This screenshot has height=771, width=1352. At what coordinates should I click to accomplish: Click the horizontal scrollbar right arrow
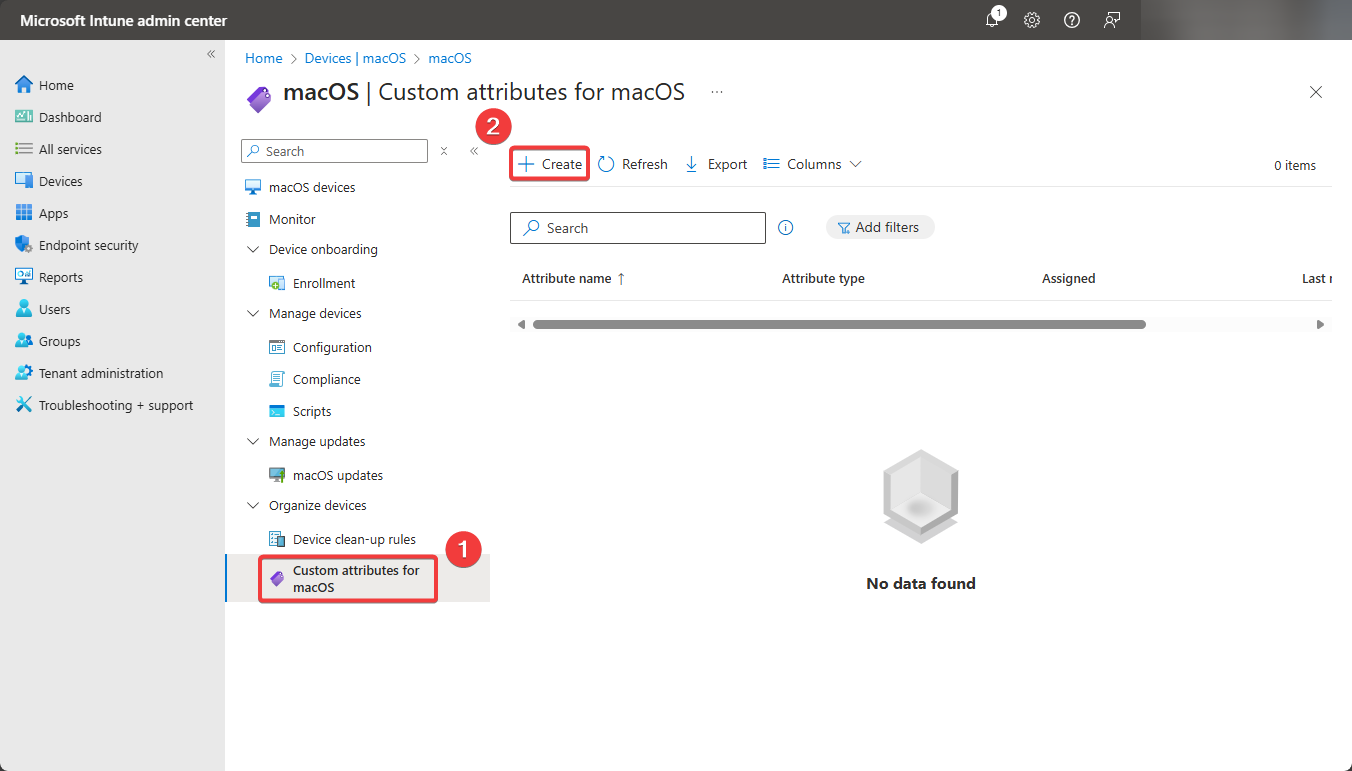1320,325
